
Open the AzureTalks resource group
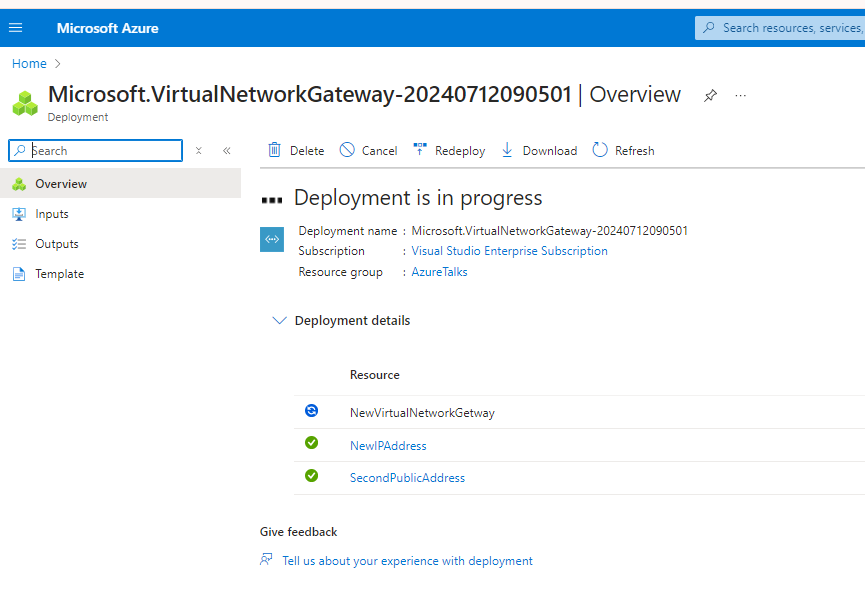(439, 271)
